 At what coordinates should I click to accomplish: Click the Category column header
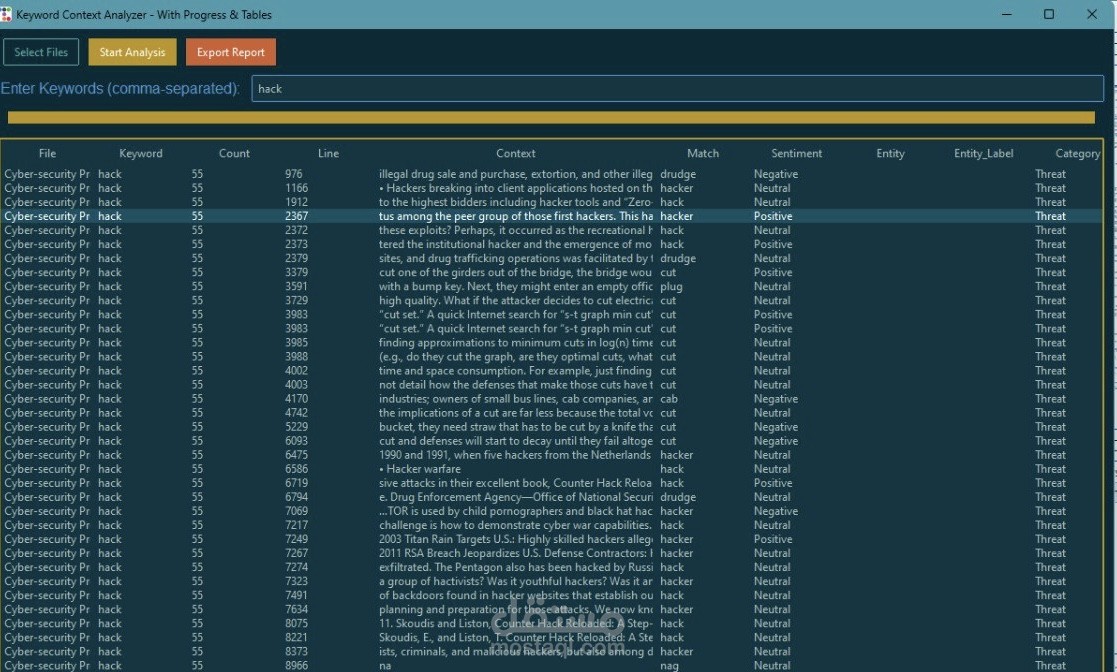1077,153
